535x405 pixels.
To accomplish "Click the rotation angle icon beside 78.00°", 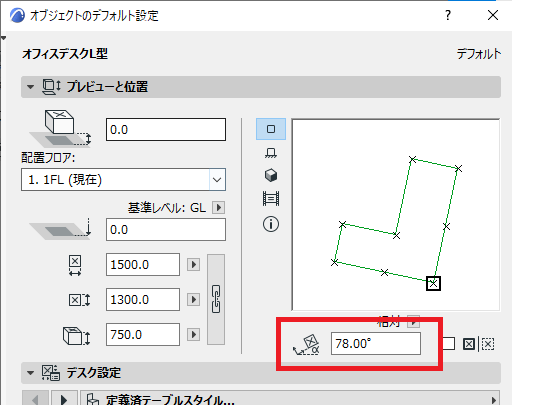I will pos(306,345).
